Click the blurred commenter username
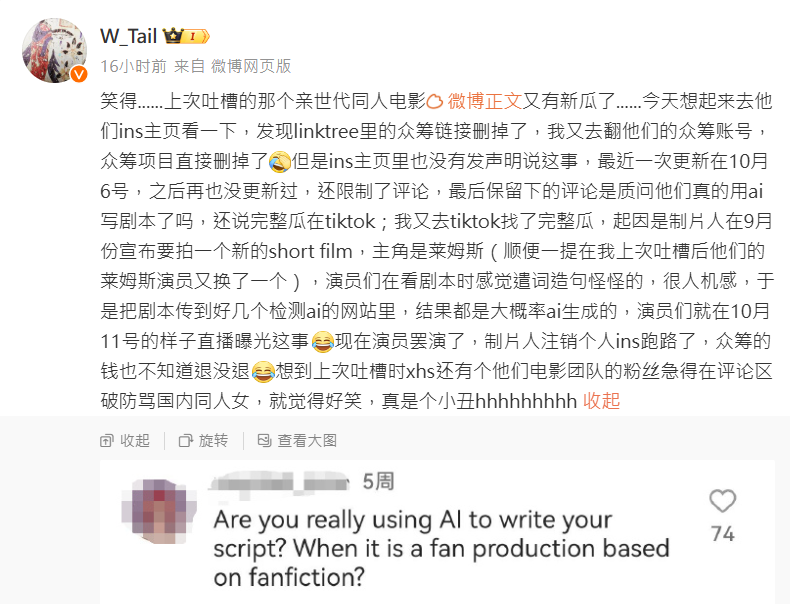 coord(280,483)
